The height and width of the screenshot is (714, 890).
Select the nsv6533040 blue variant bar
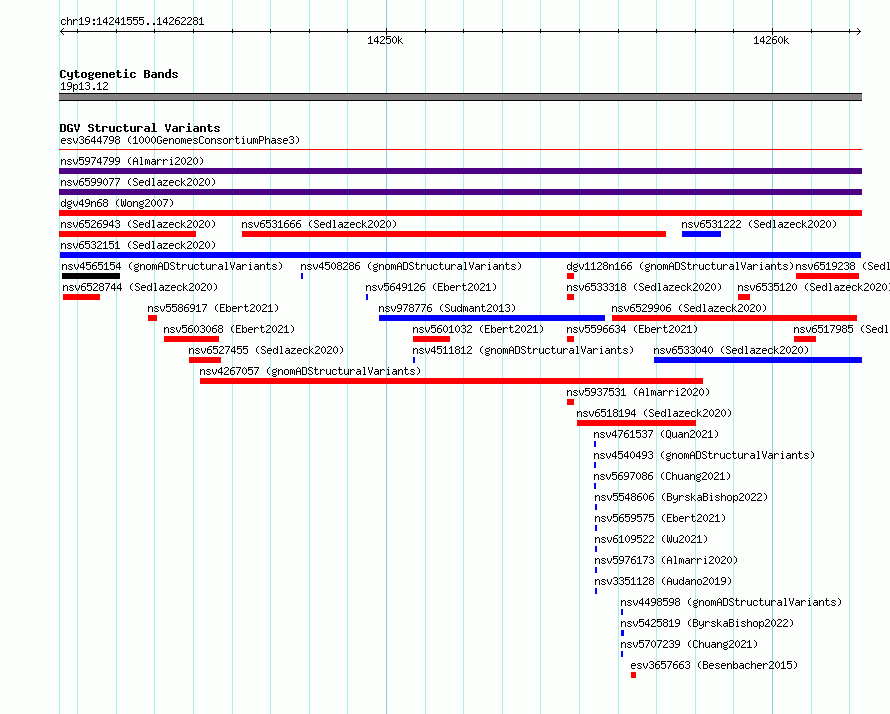[758, 360]
